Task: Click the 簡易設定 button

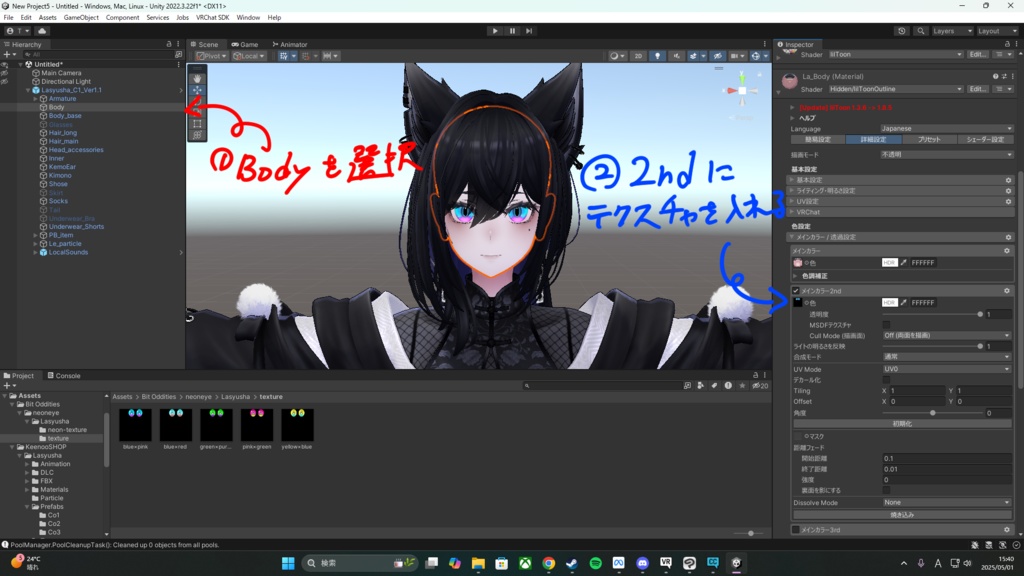Action: point(818,139)
